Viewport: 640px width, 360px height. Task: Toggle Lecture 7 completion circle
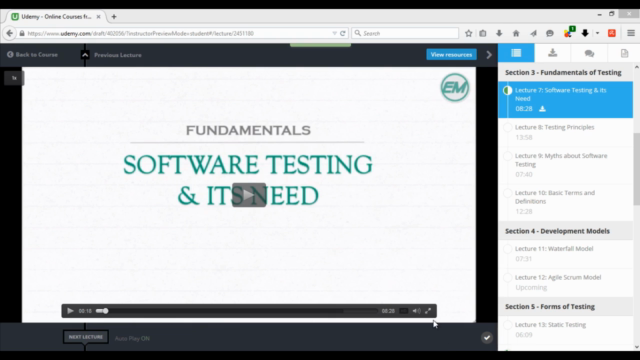[507, 90]
